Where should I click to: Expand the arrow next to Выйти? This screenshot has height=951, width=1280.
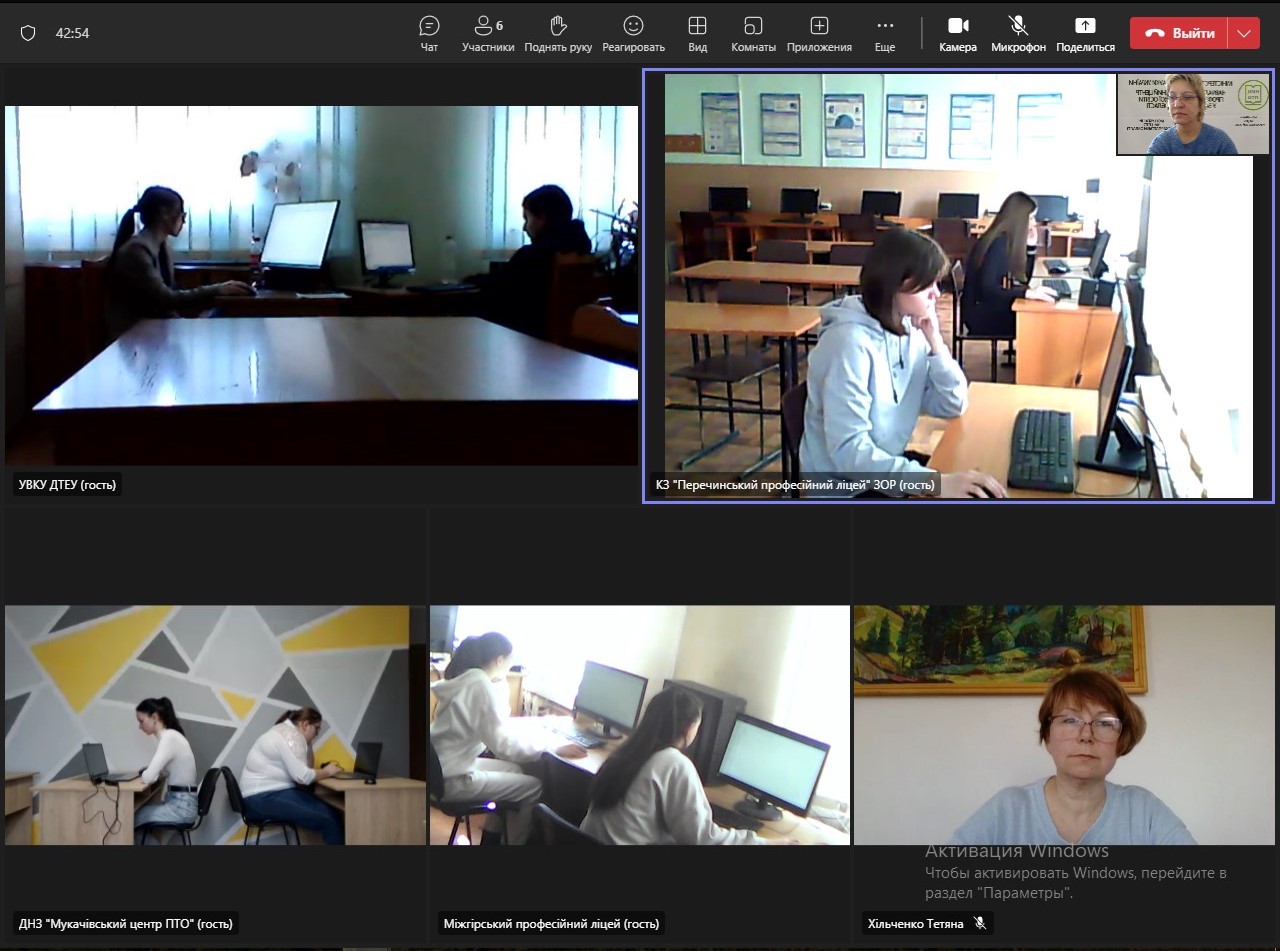1244,33
